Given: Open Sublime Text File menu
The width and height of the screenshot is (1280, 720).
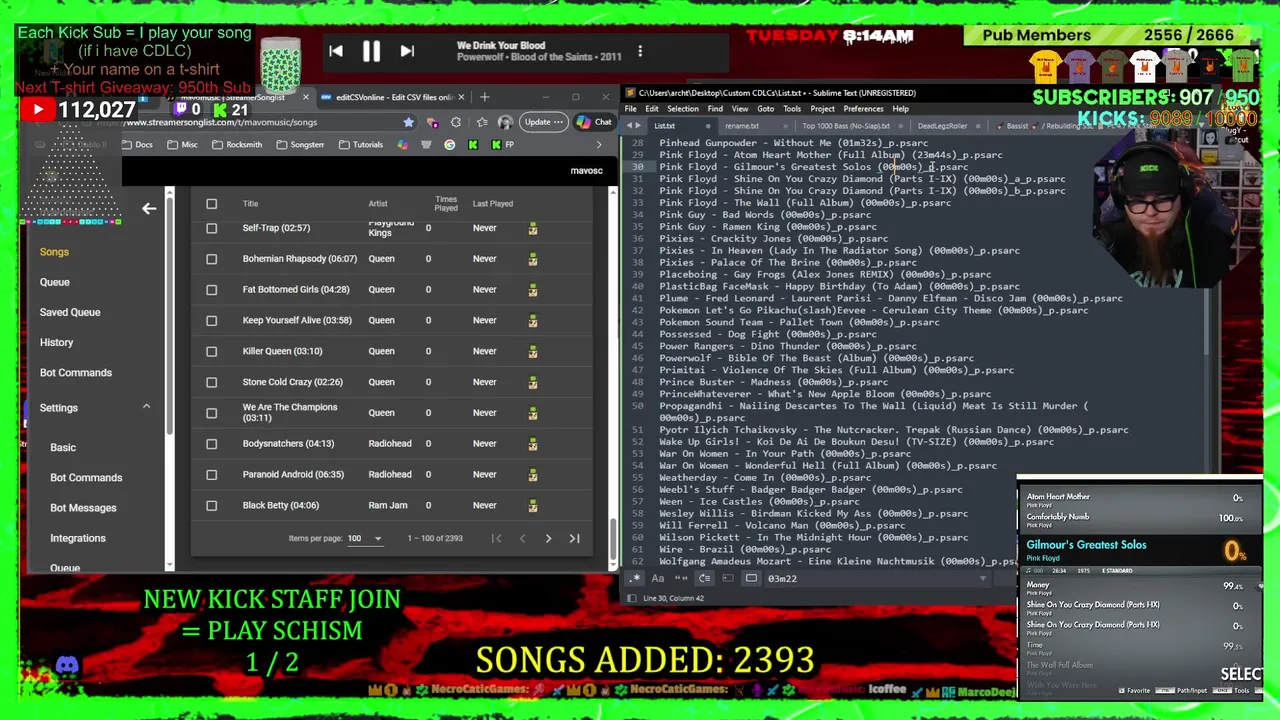Looking at the screenshot, I should click(x=631, y=109).
